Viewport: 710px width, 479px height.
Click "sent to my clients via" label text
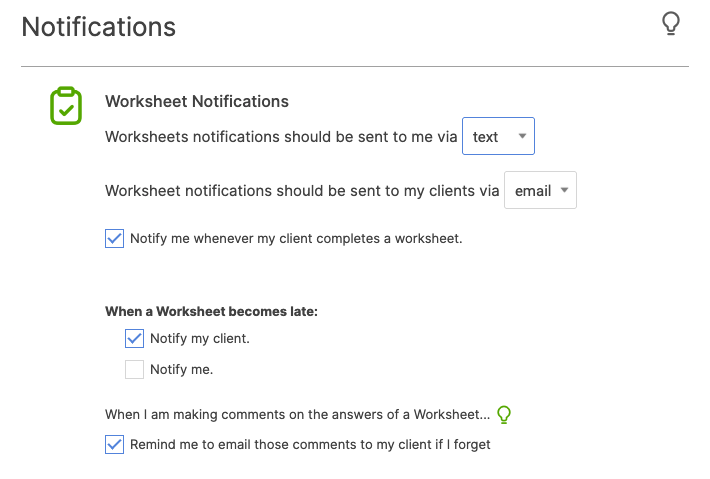pyautogui.click(x=420, y=191)
